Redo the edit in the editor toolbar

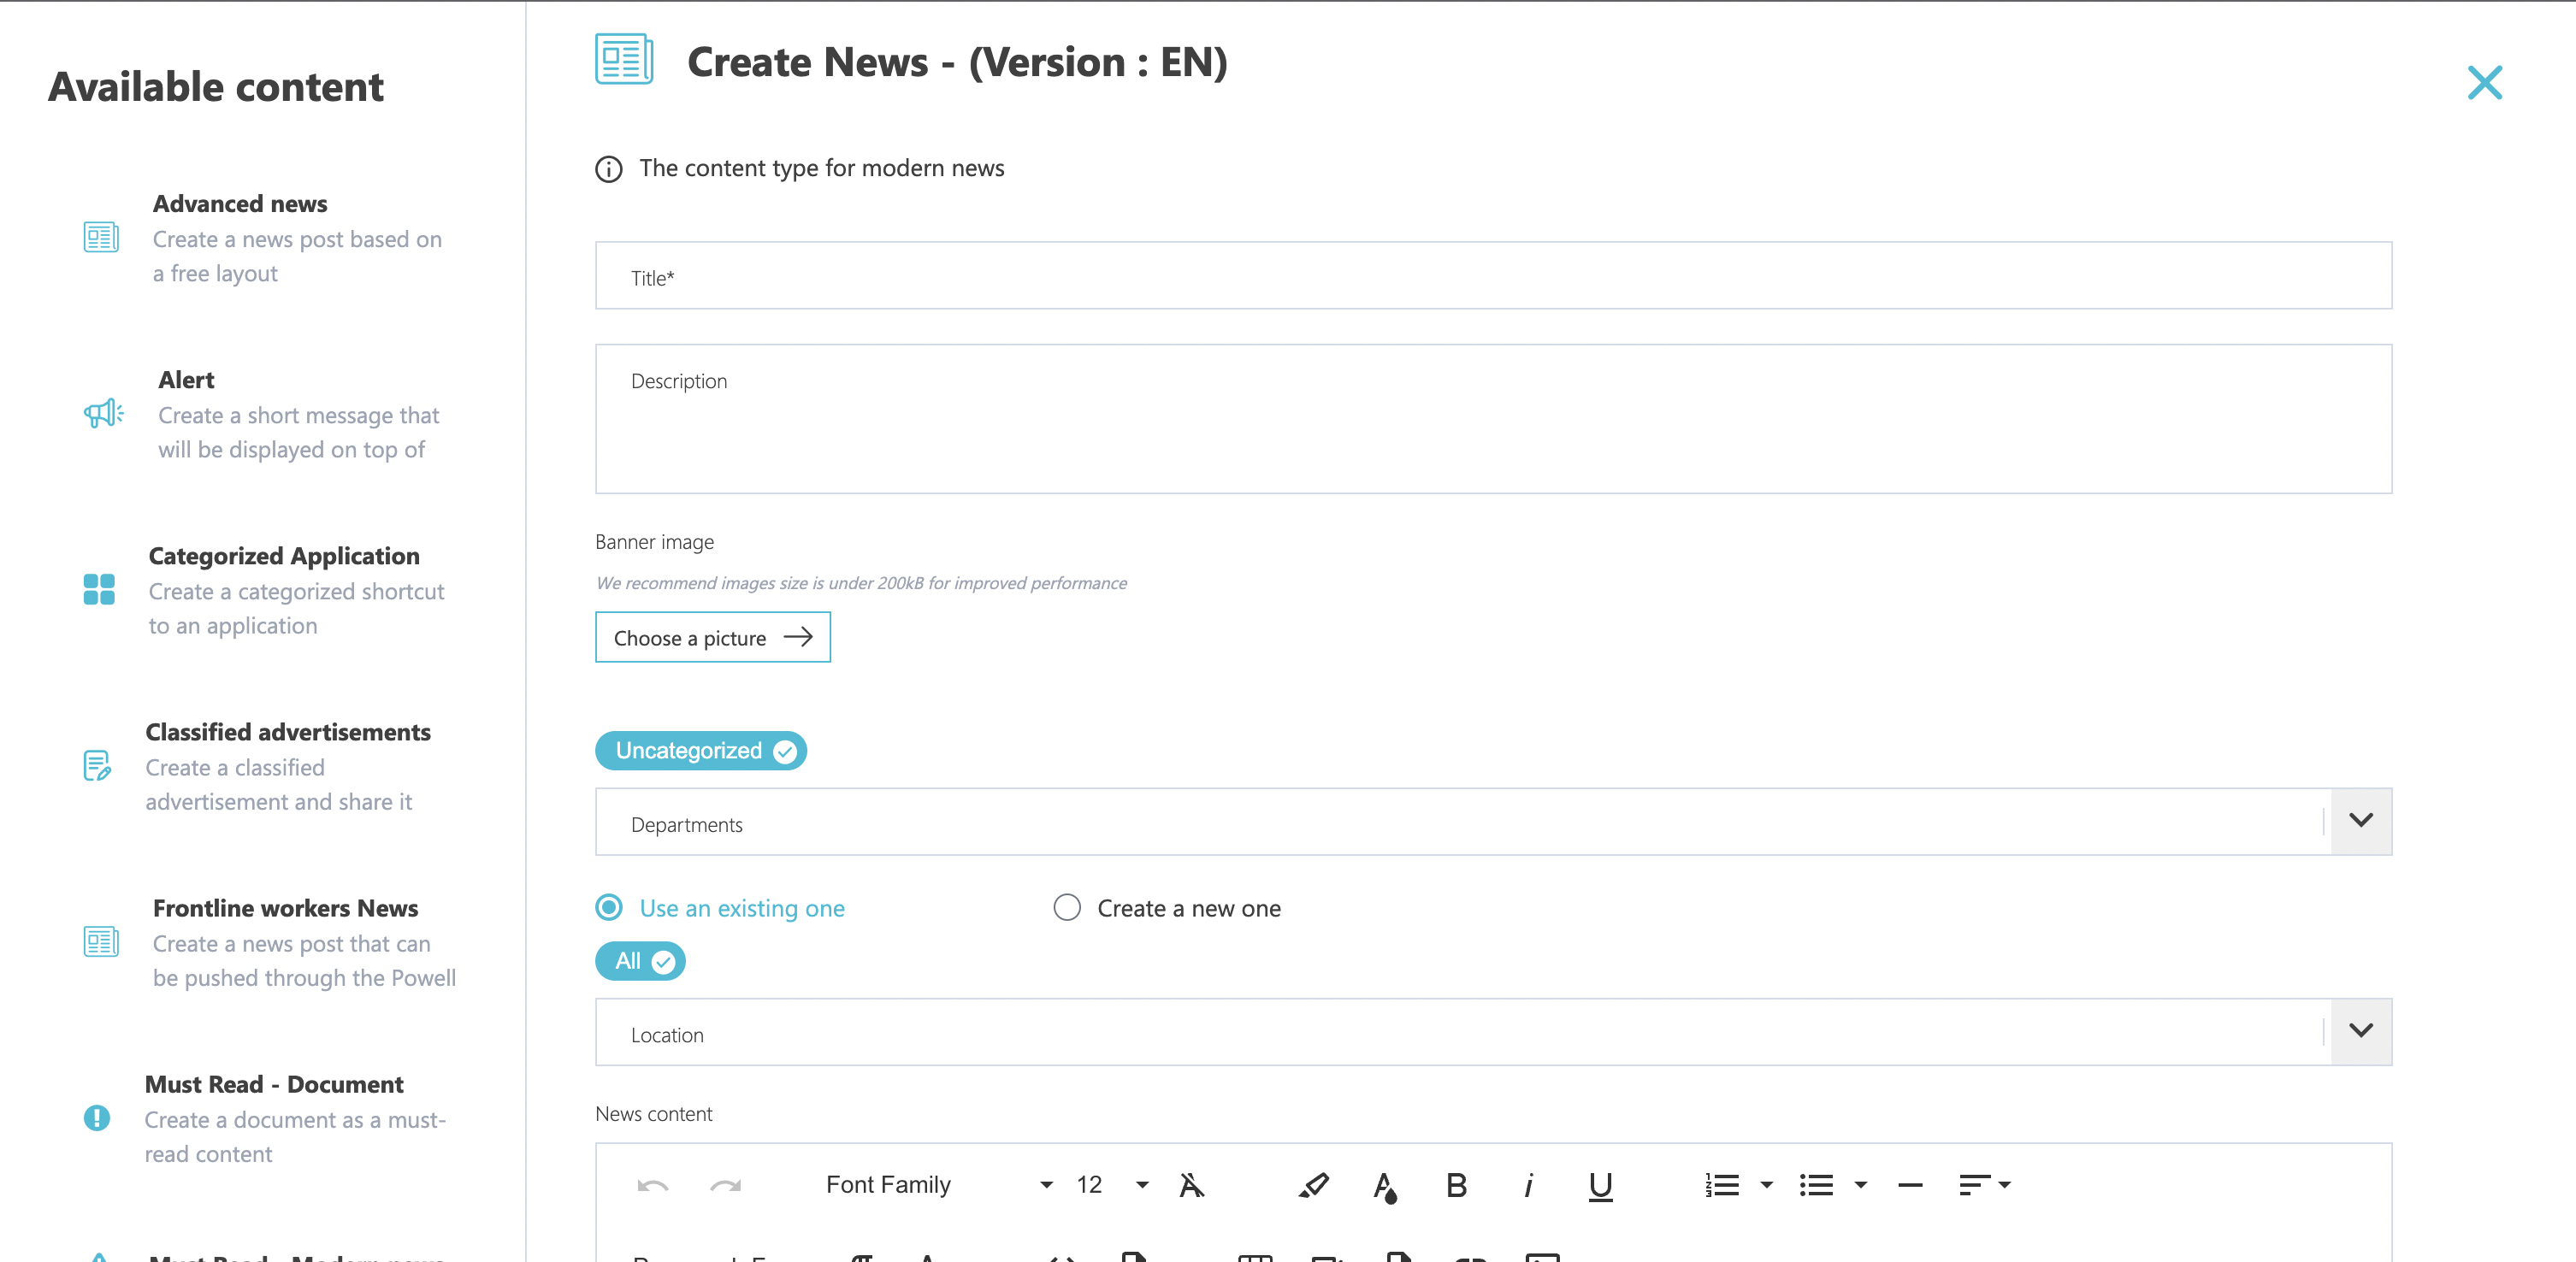(725, 1186)
